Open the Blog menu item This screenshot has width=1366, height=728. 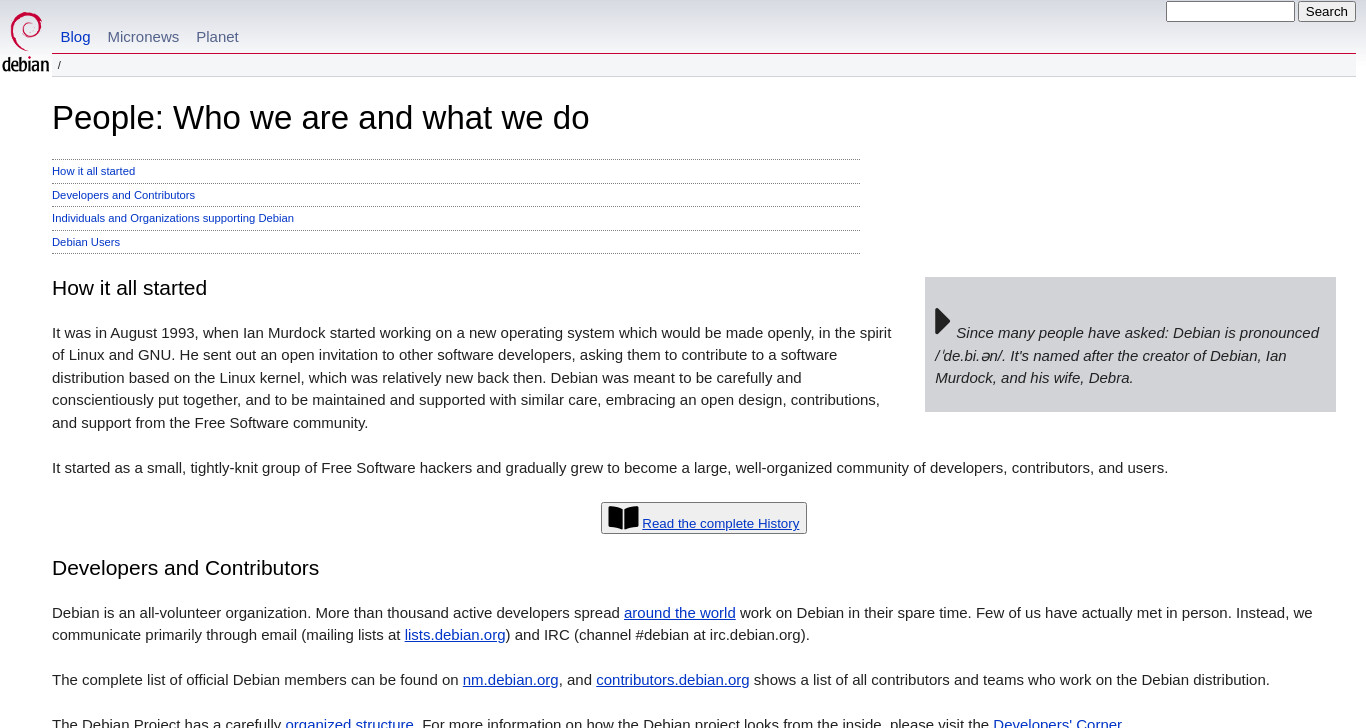75,37
